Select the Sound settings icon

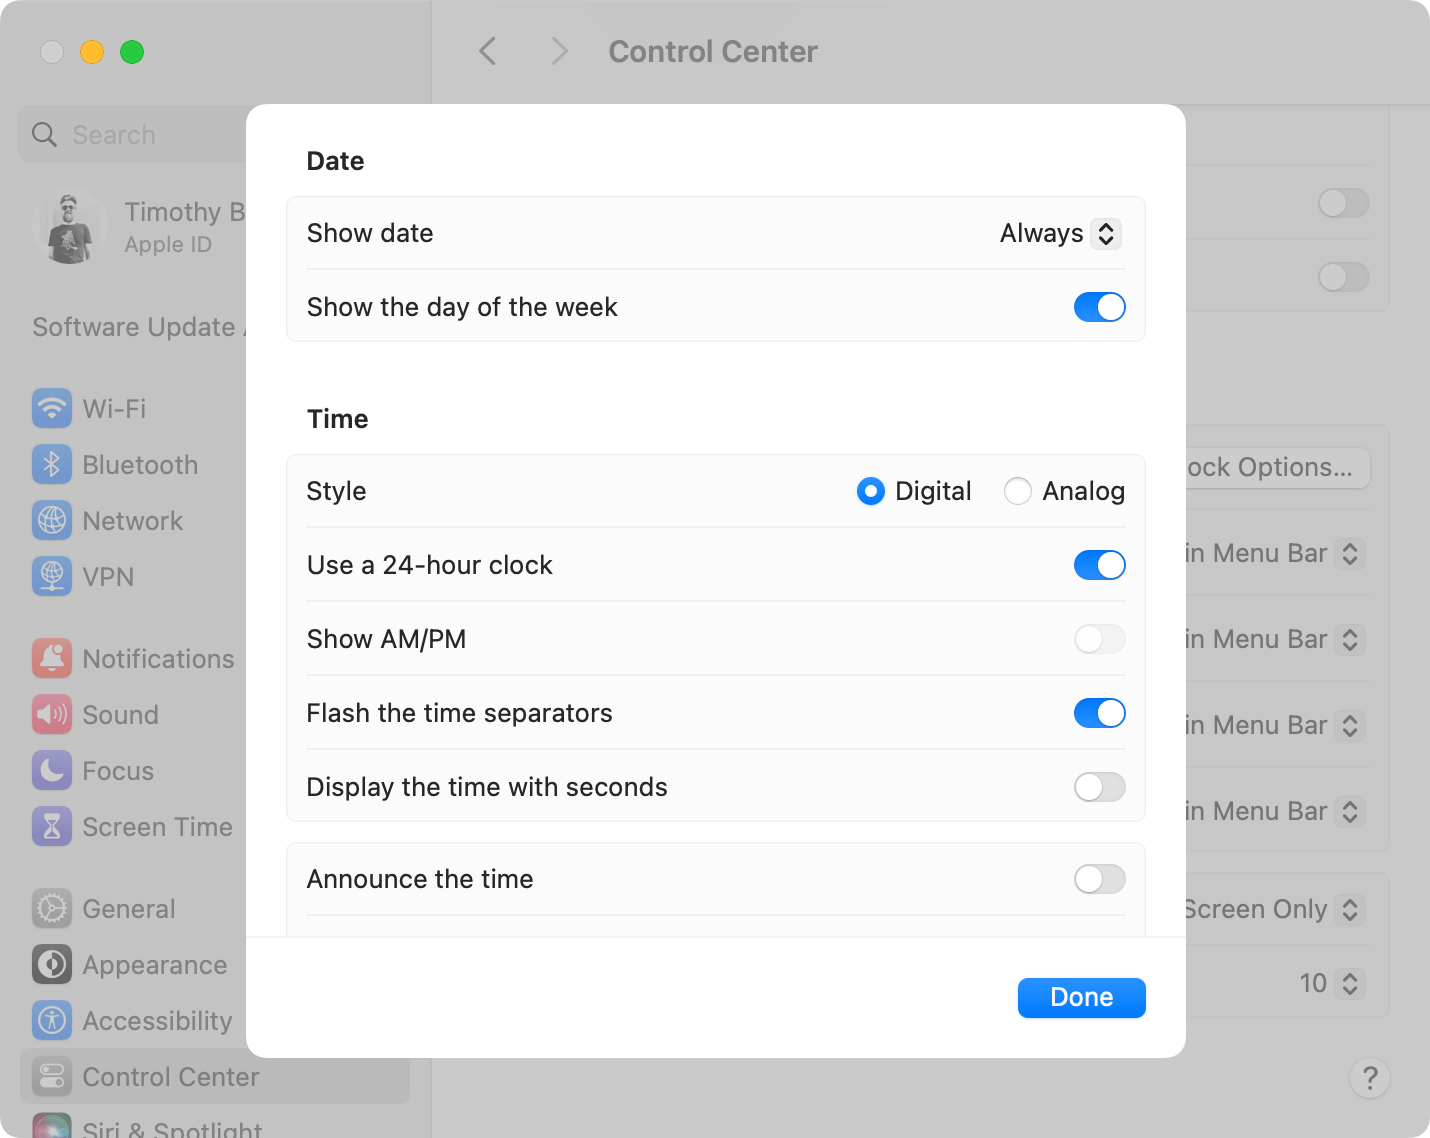(x=52, y=714)
